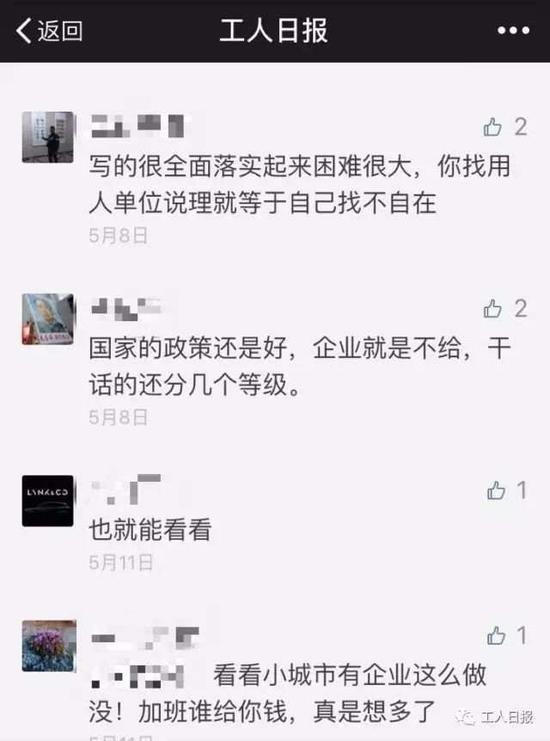The image size is (550, 741).
Task: Tap the blurred username of fourth commenter
Action: pyautogui.click(x=145, y=637)
